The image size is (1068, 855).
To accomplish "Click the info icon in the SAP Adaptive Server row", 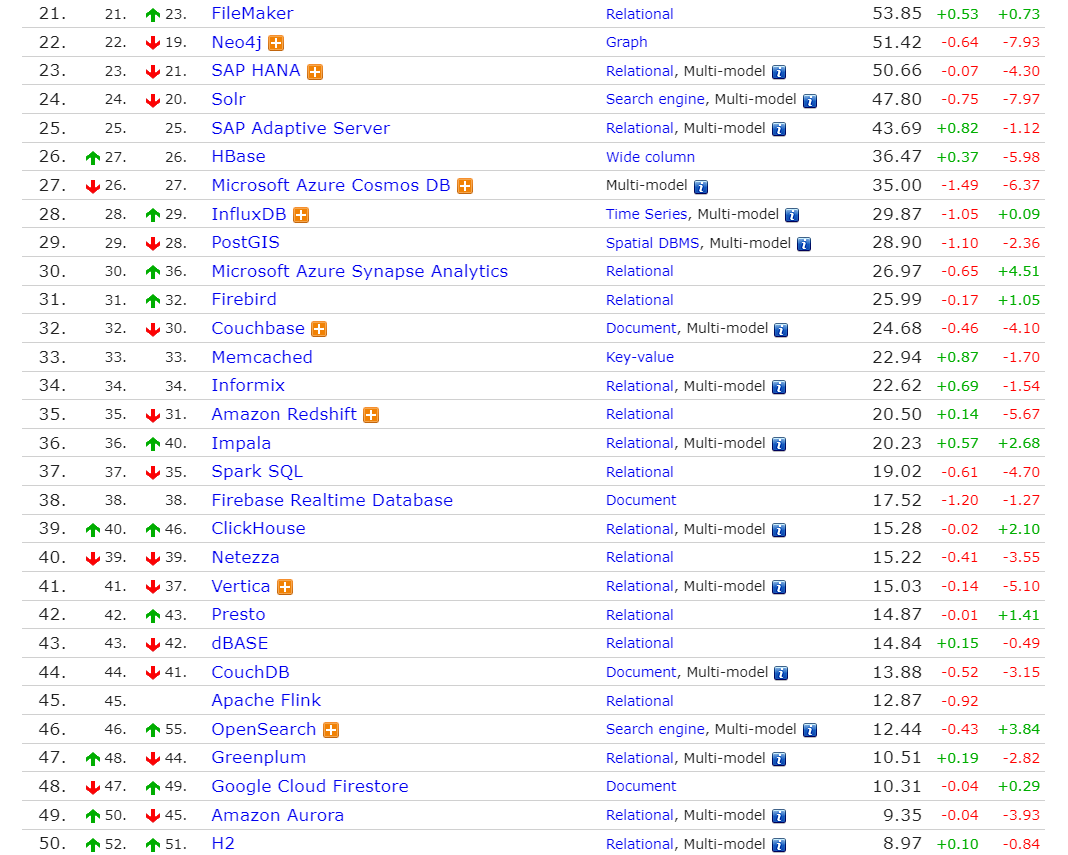I will [x=779, y=129].
